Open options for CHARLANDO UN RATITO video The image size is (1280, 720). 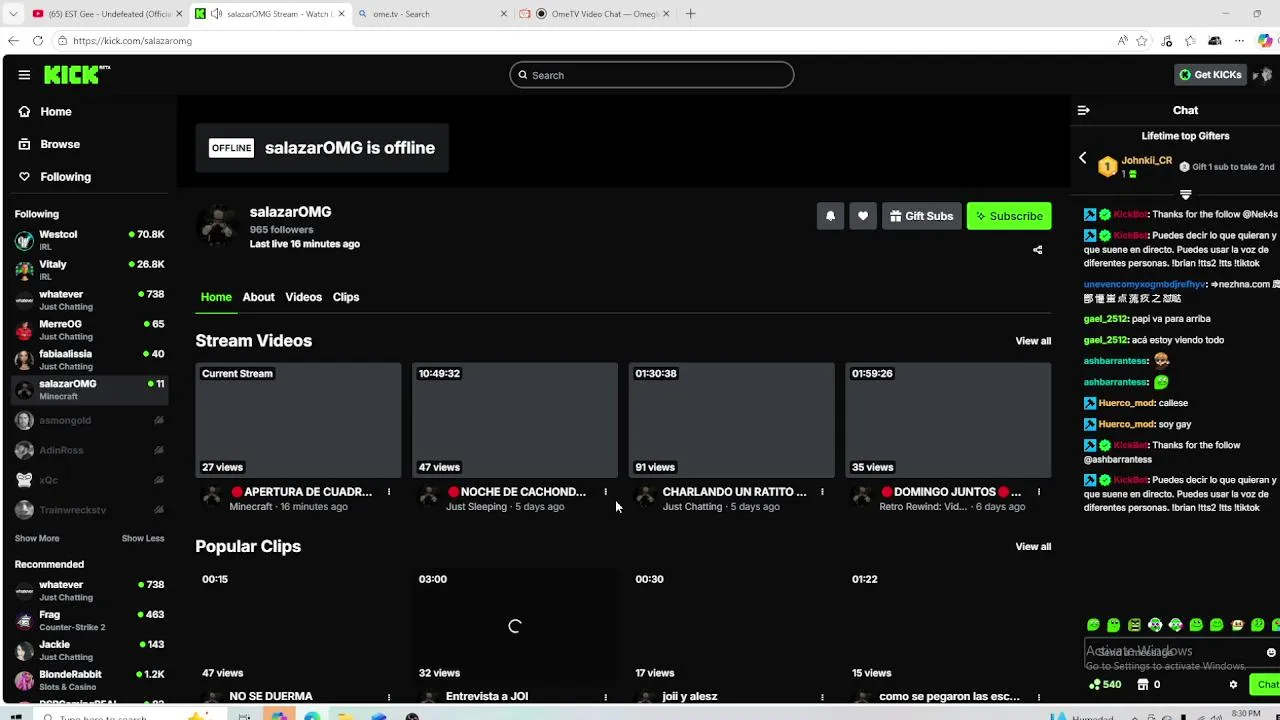[822, 492]
